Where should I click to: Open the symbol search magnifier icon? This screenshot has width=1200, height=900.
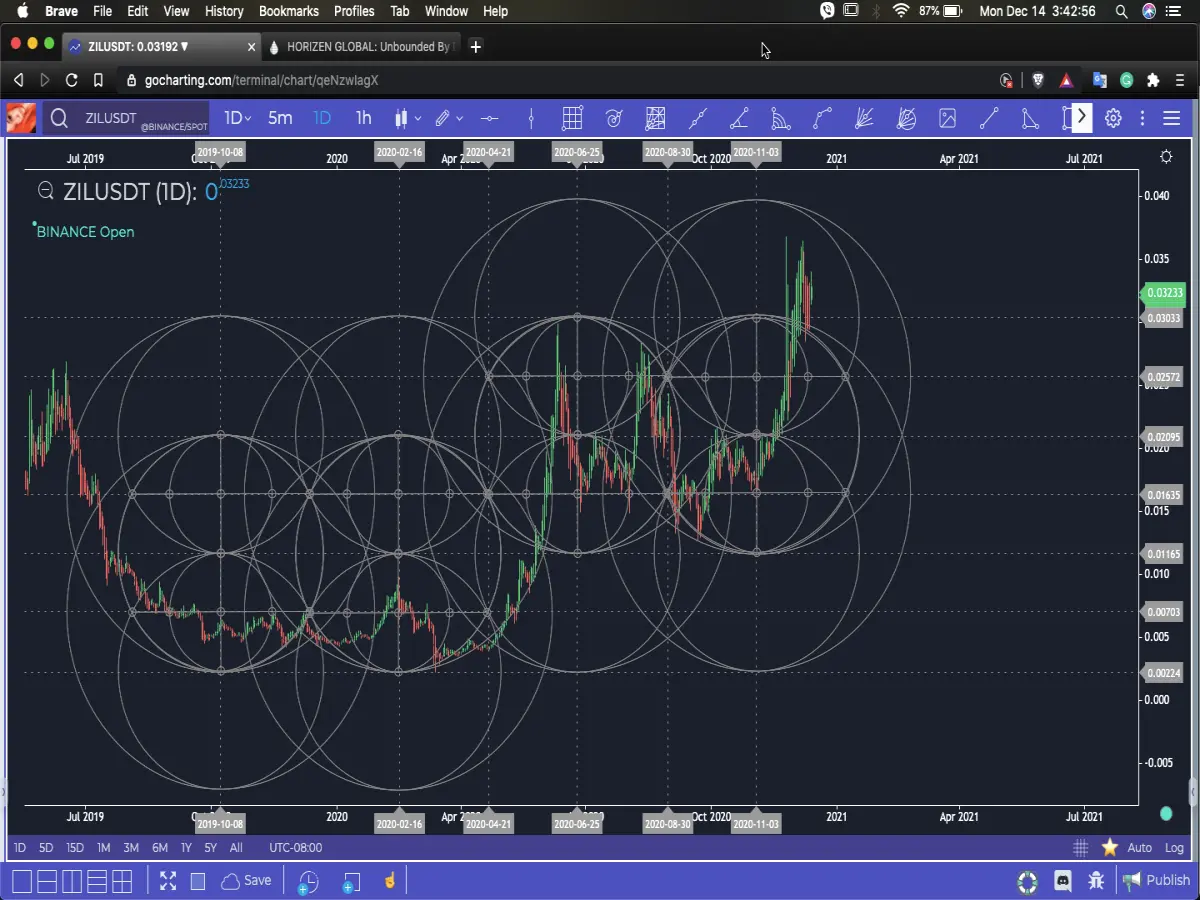pyautogui.click(x=59, y=119)
